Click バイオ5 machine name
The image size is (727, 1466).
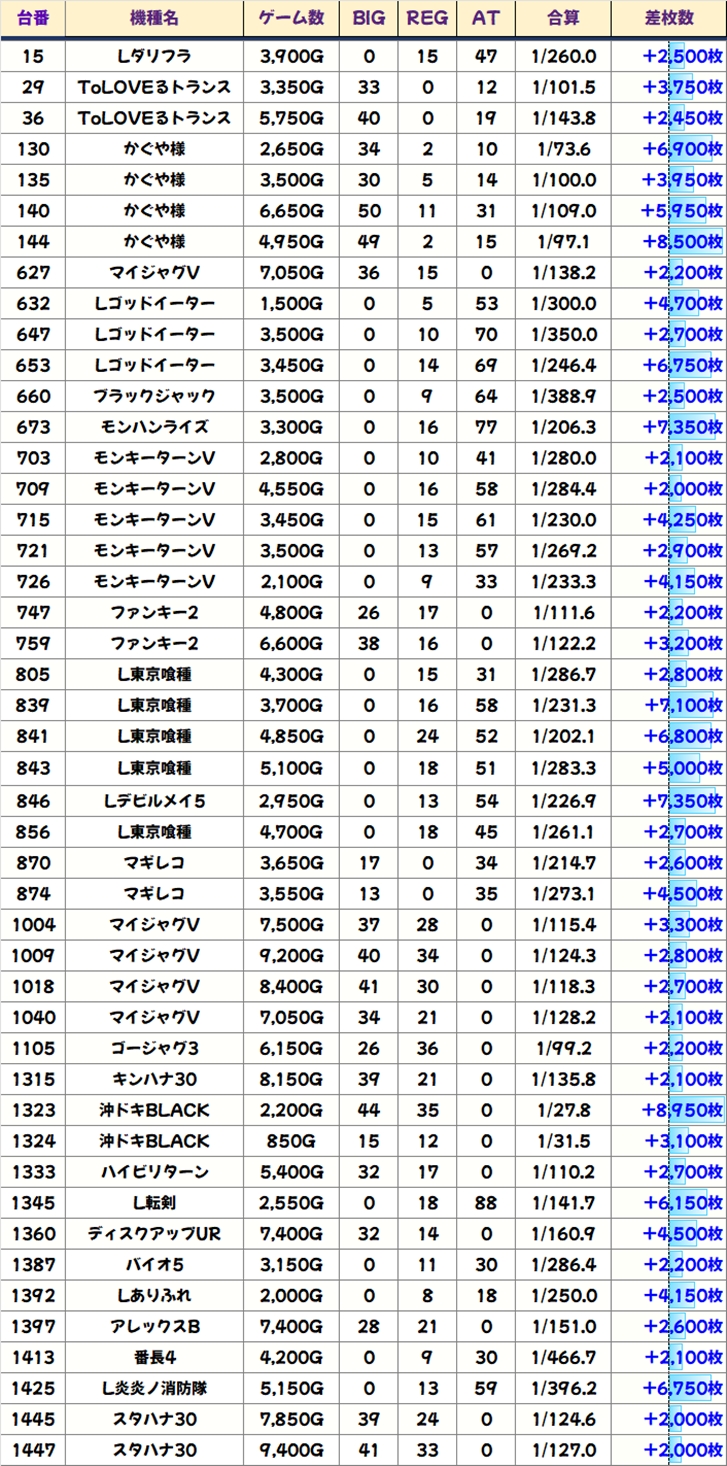154,1264
